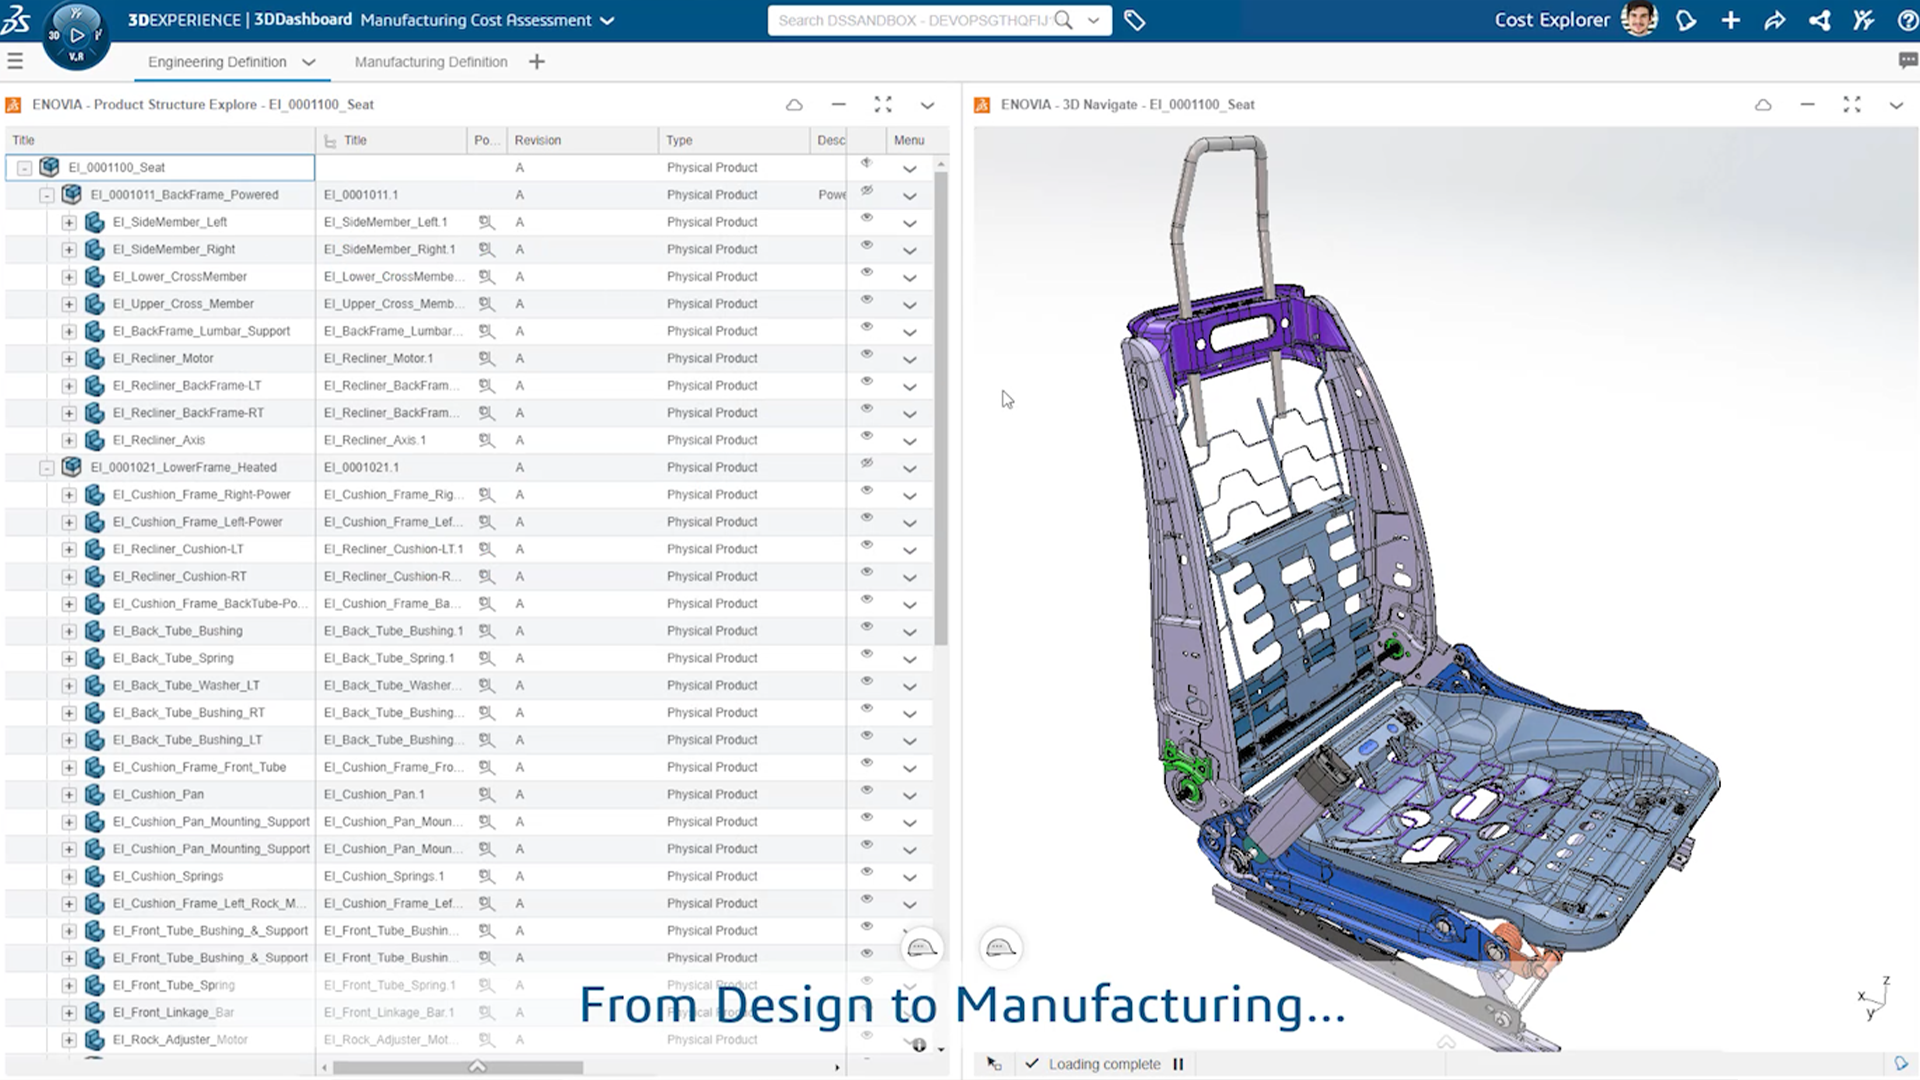Screen dimensions: 1920x1080
Task: Click the magnifier icon in EI_Recliner_Motor row
Action: point(486,358)
